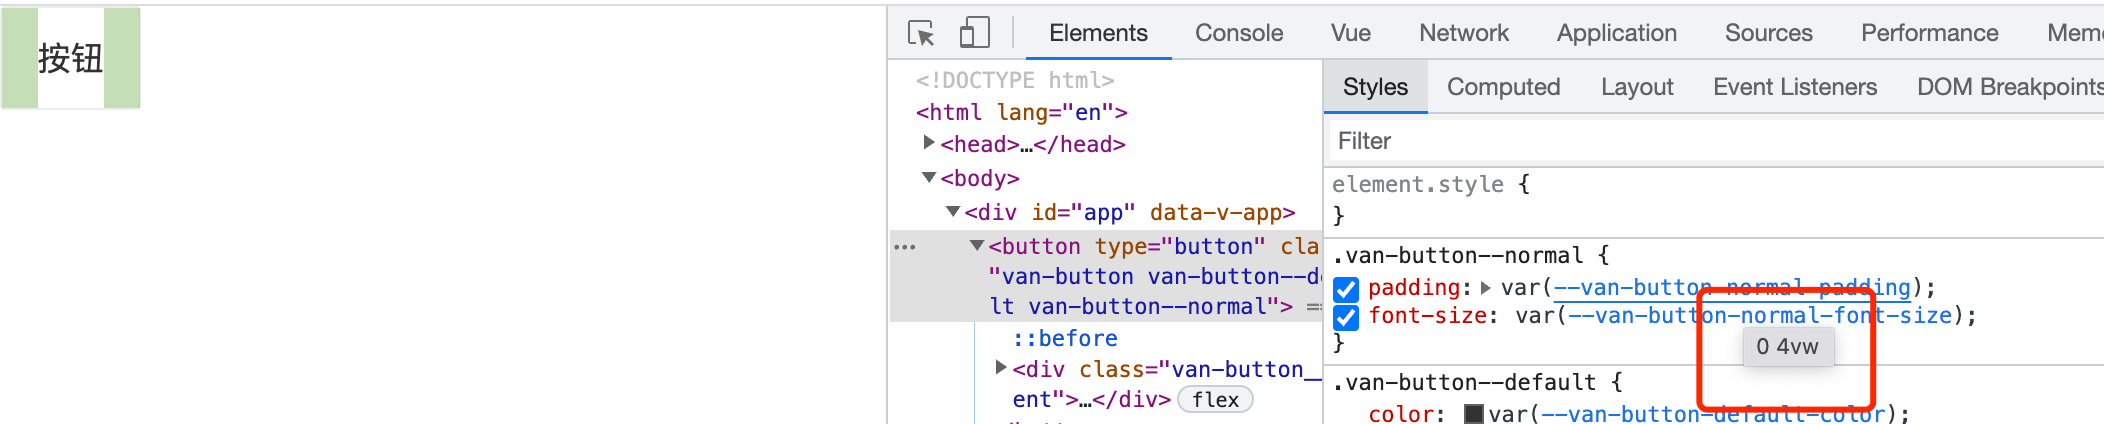This screenshot has height=424, width=2104.
Task: Open the Event Listeners tab
Action: point(1794,87)
